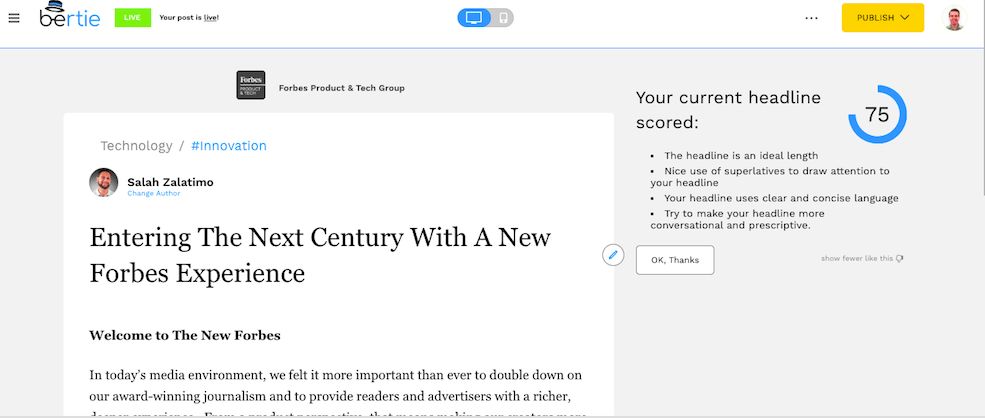This screenshot has width=985, height=418.
Task: Click the headline score 75 gauge
Action: (877, 115)
